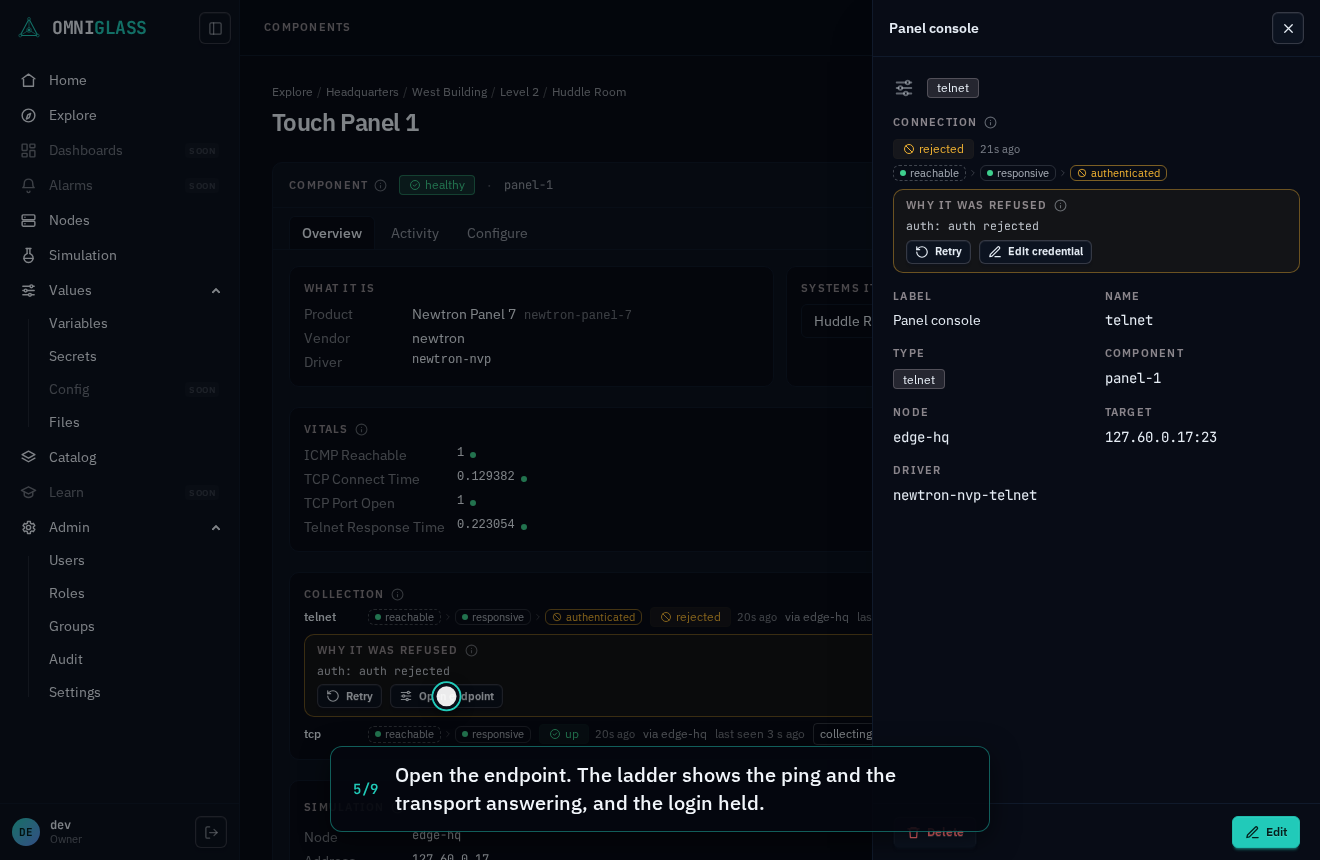This screenshot has width=1320, height=860.
Task: Click the rejected status badge in the drawer
Action: (933, 149)
